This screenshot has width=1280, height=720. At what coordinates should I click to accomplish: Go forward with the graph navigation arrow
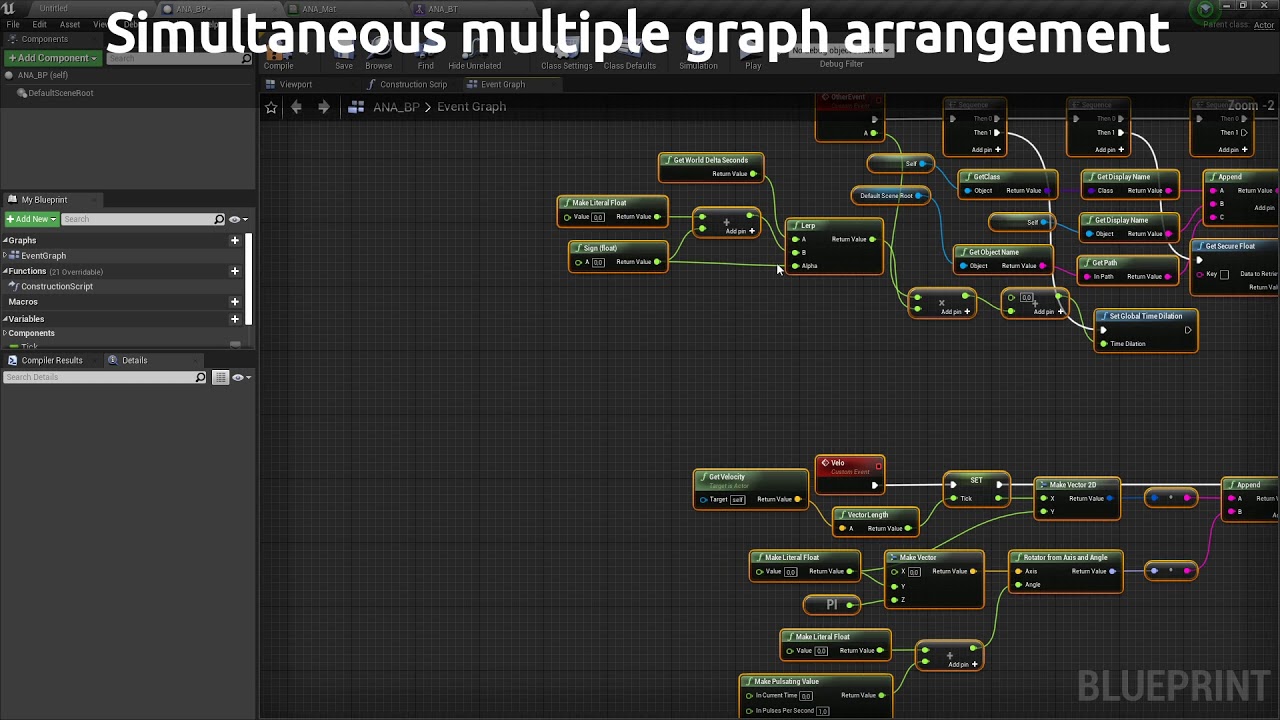tap(323, 107)
